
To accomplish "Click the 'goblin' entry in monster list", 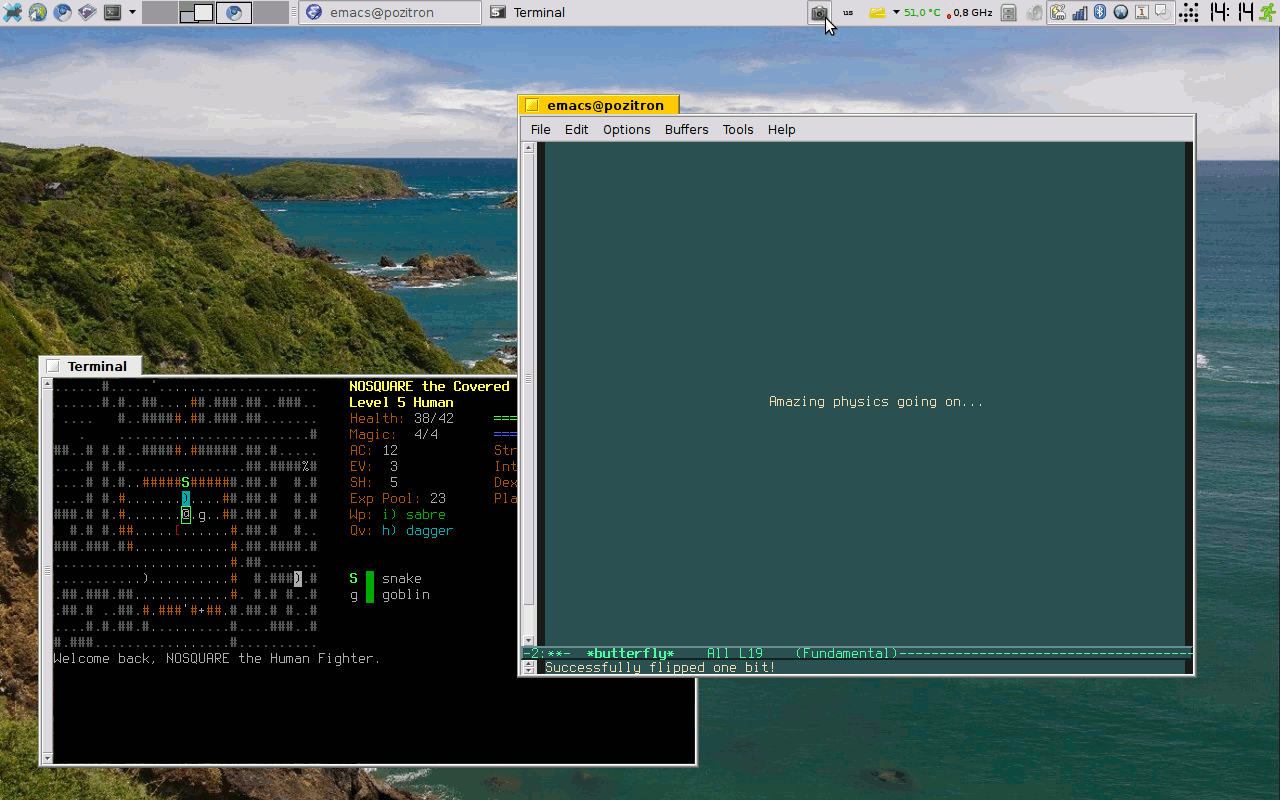I will tap(406, 595).
